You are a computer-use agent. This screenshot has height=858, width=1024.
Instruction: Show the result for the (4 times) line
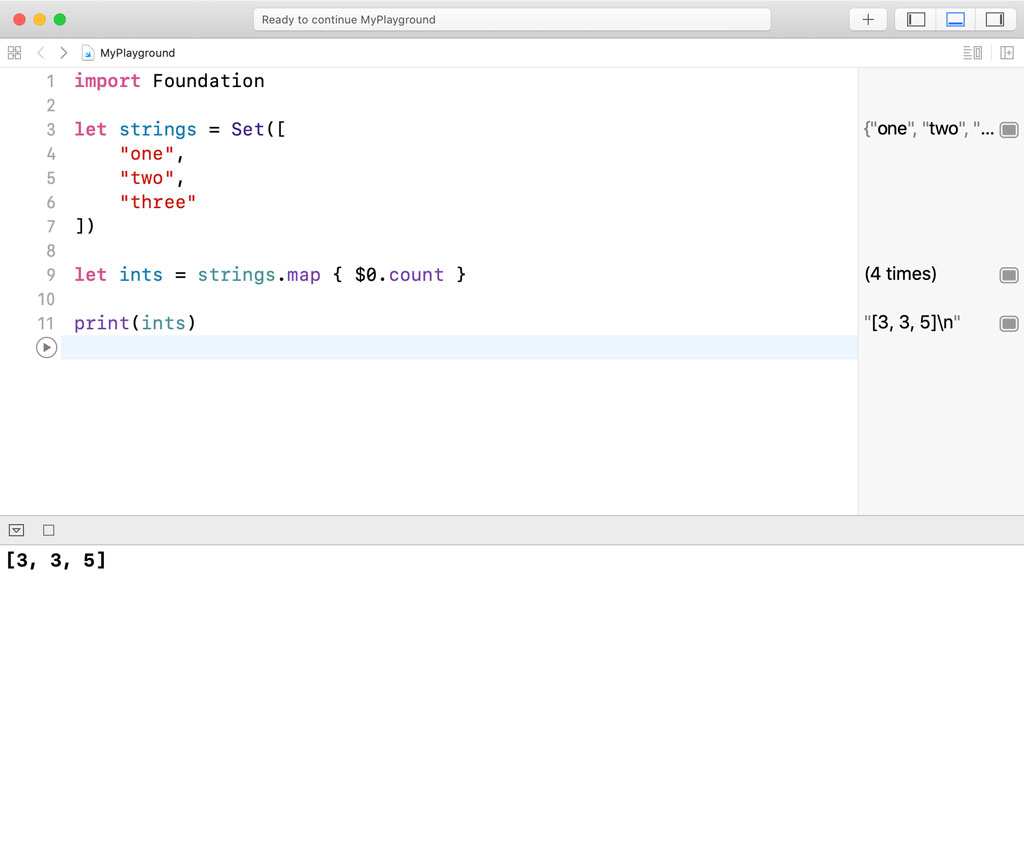[1009, 275]
